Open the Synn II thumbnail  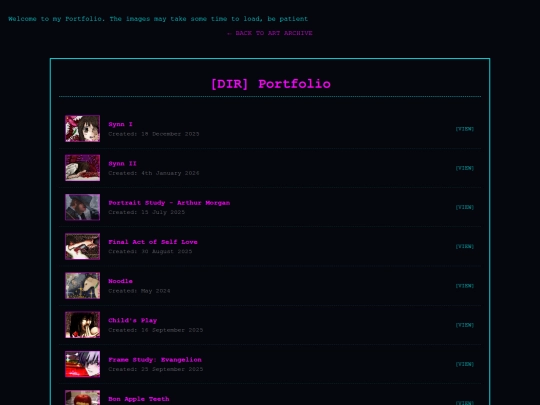pos(83,168)
